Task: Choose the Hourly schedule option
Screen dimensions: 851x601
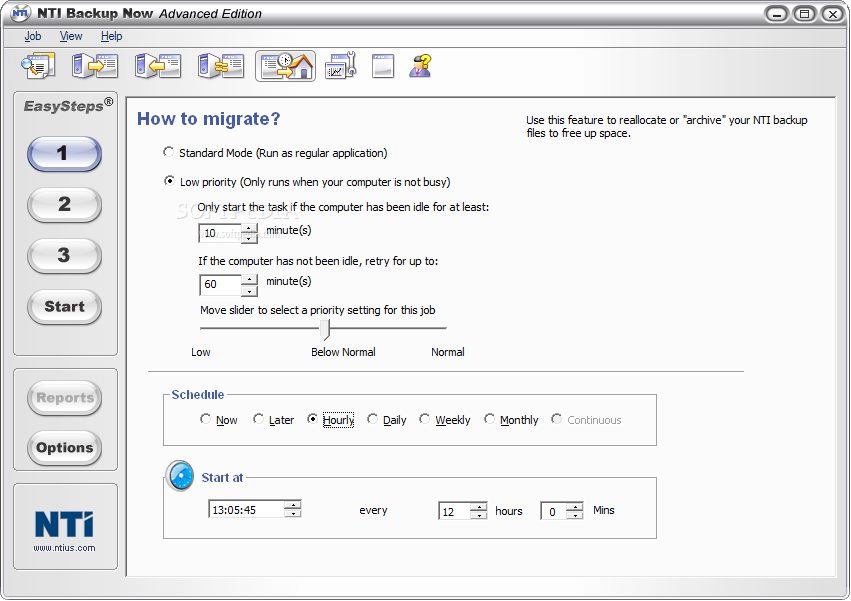Action: pos(312,419)
